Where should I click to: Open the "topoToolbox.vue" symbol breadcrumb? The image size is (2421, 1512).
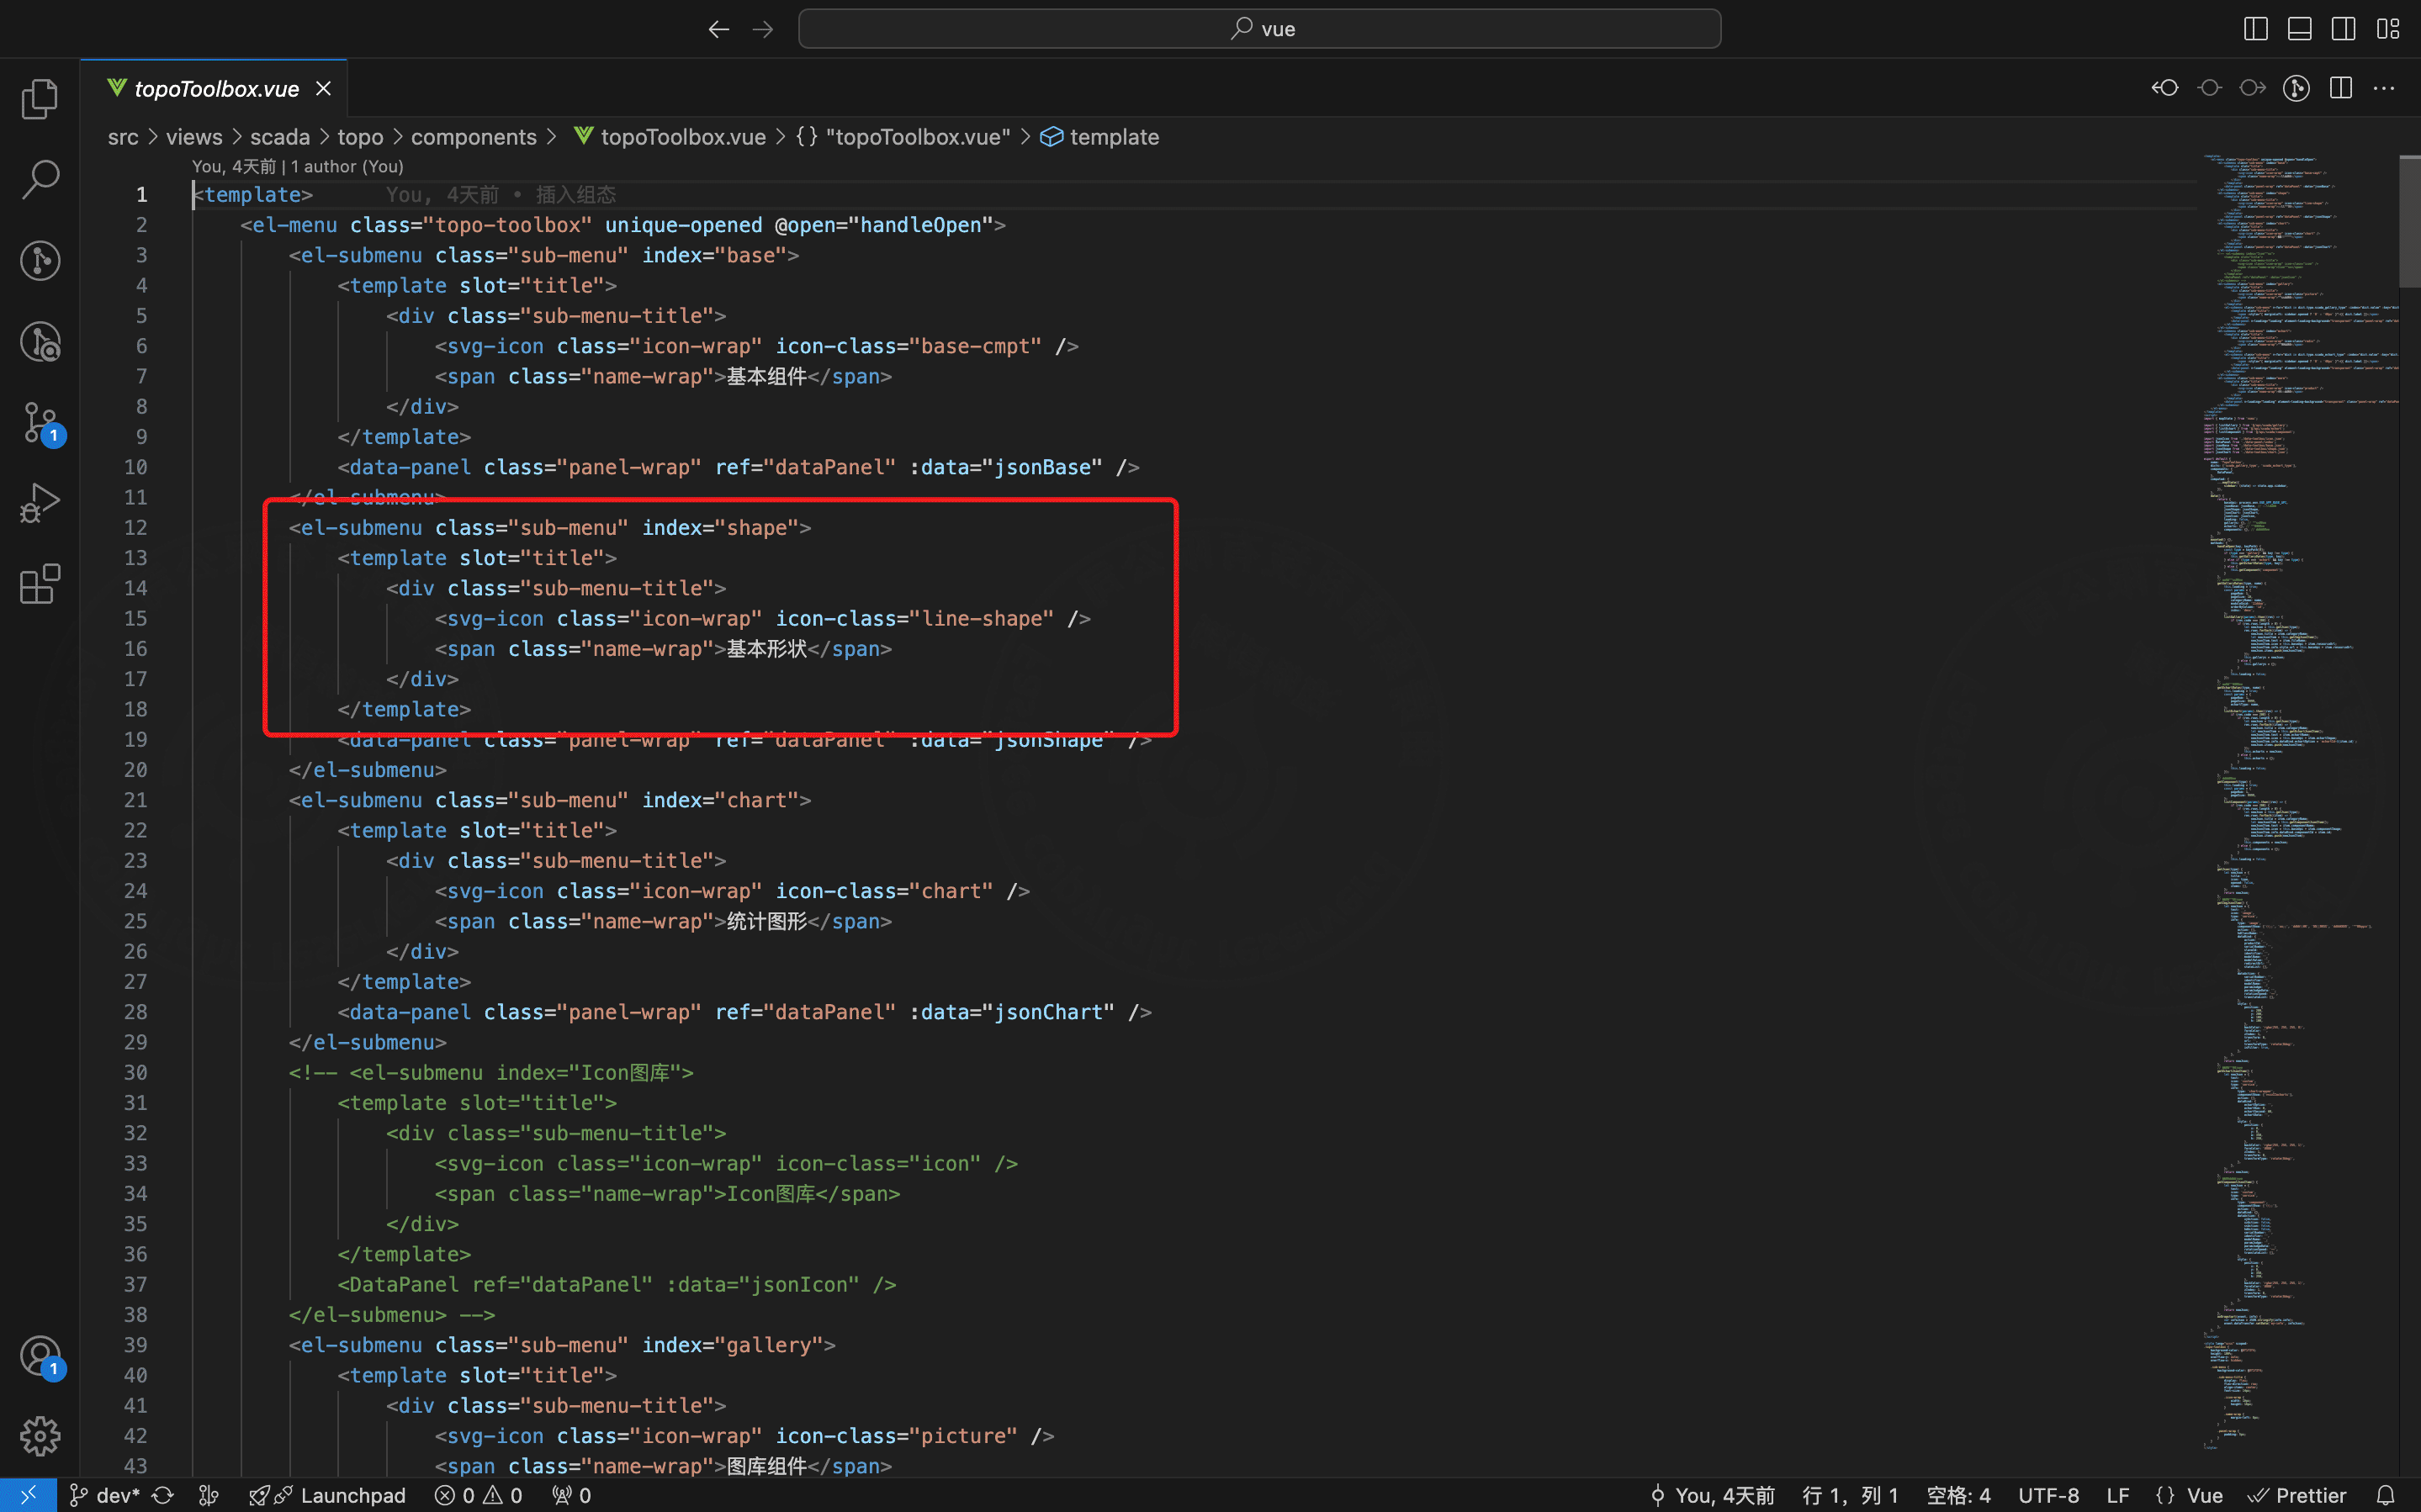click(903, 137)
